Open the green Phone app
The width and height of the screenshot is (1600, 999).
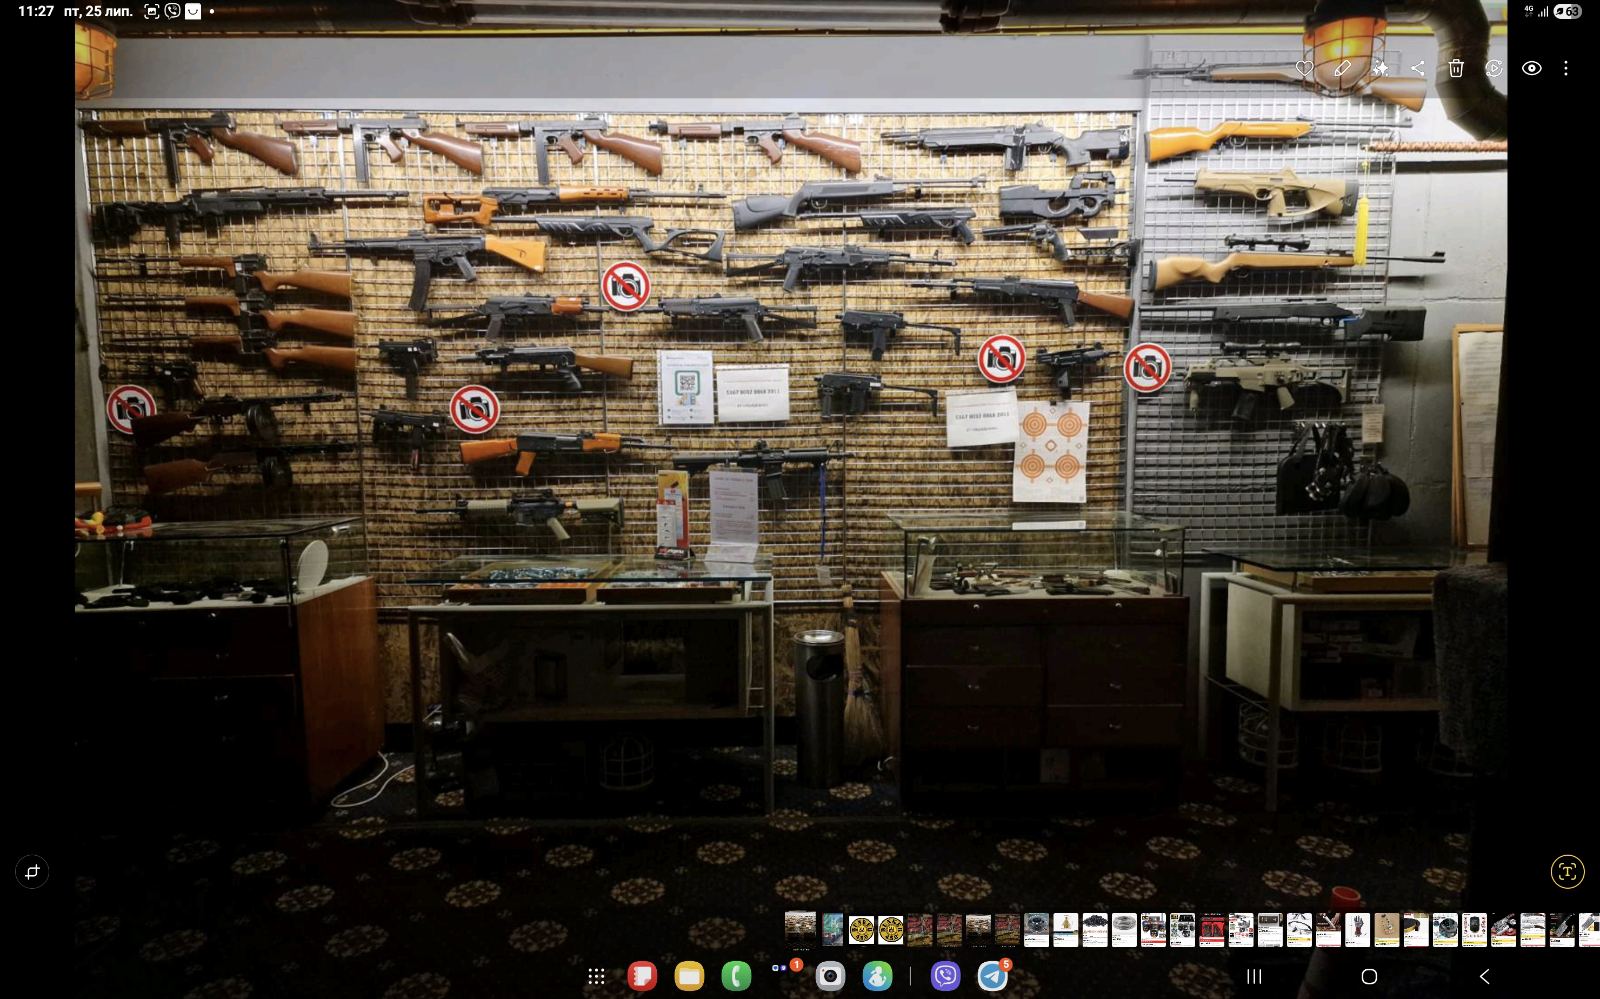click(x=736, y=976)
